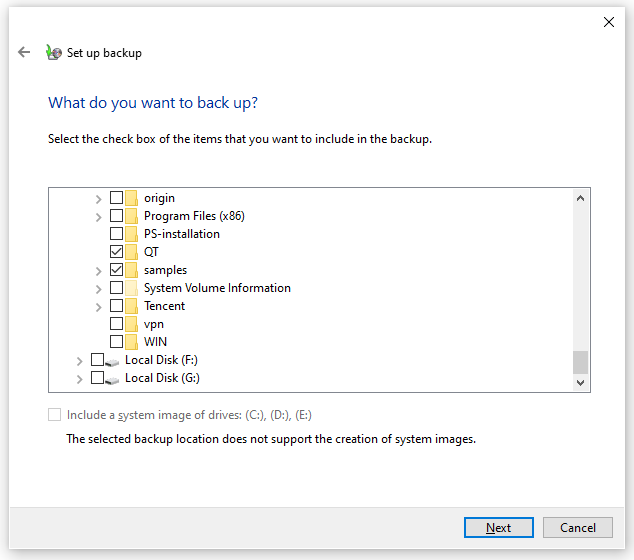Check the Local Disk (F:) checkbox
The width and height of the screenshot is (634, 560).
(x=97, y=359)
